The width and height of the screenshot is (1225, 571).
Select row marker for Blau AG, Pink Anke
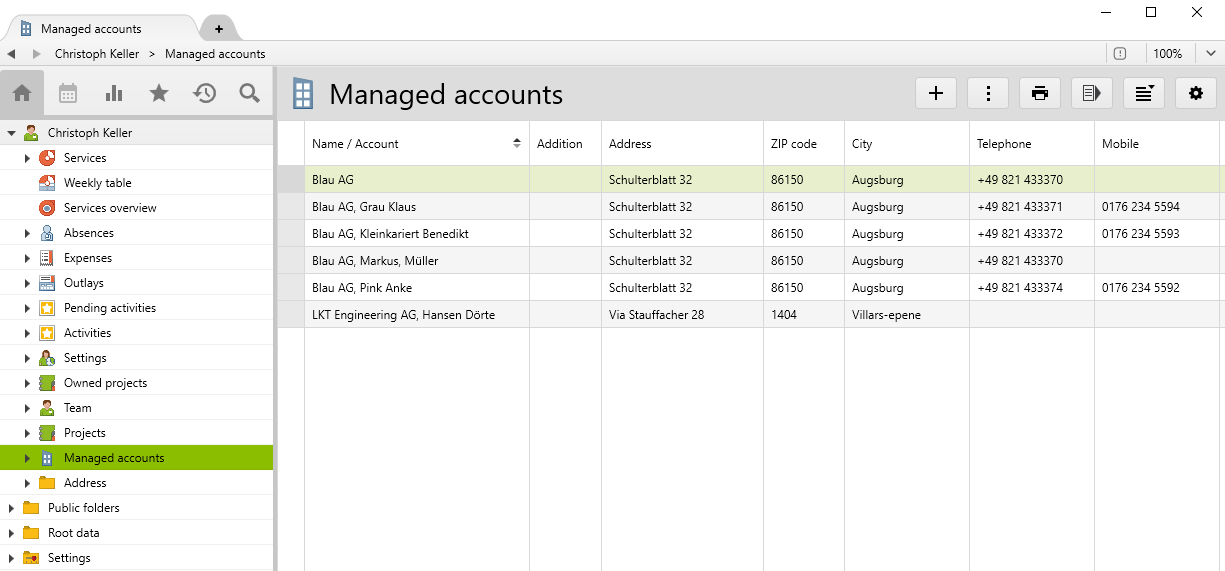(291, 288)
